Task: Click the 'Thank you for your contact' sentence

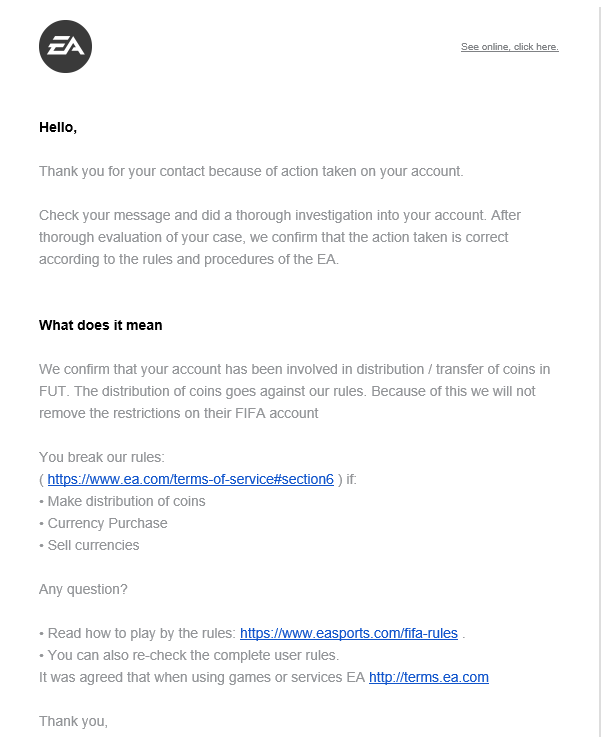Action: coord(251,172)
